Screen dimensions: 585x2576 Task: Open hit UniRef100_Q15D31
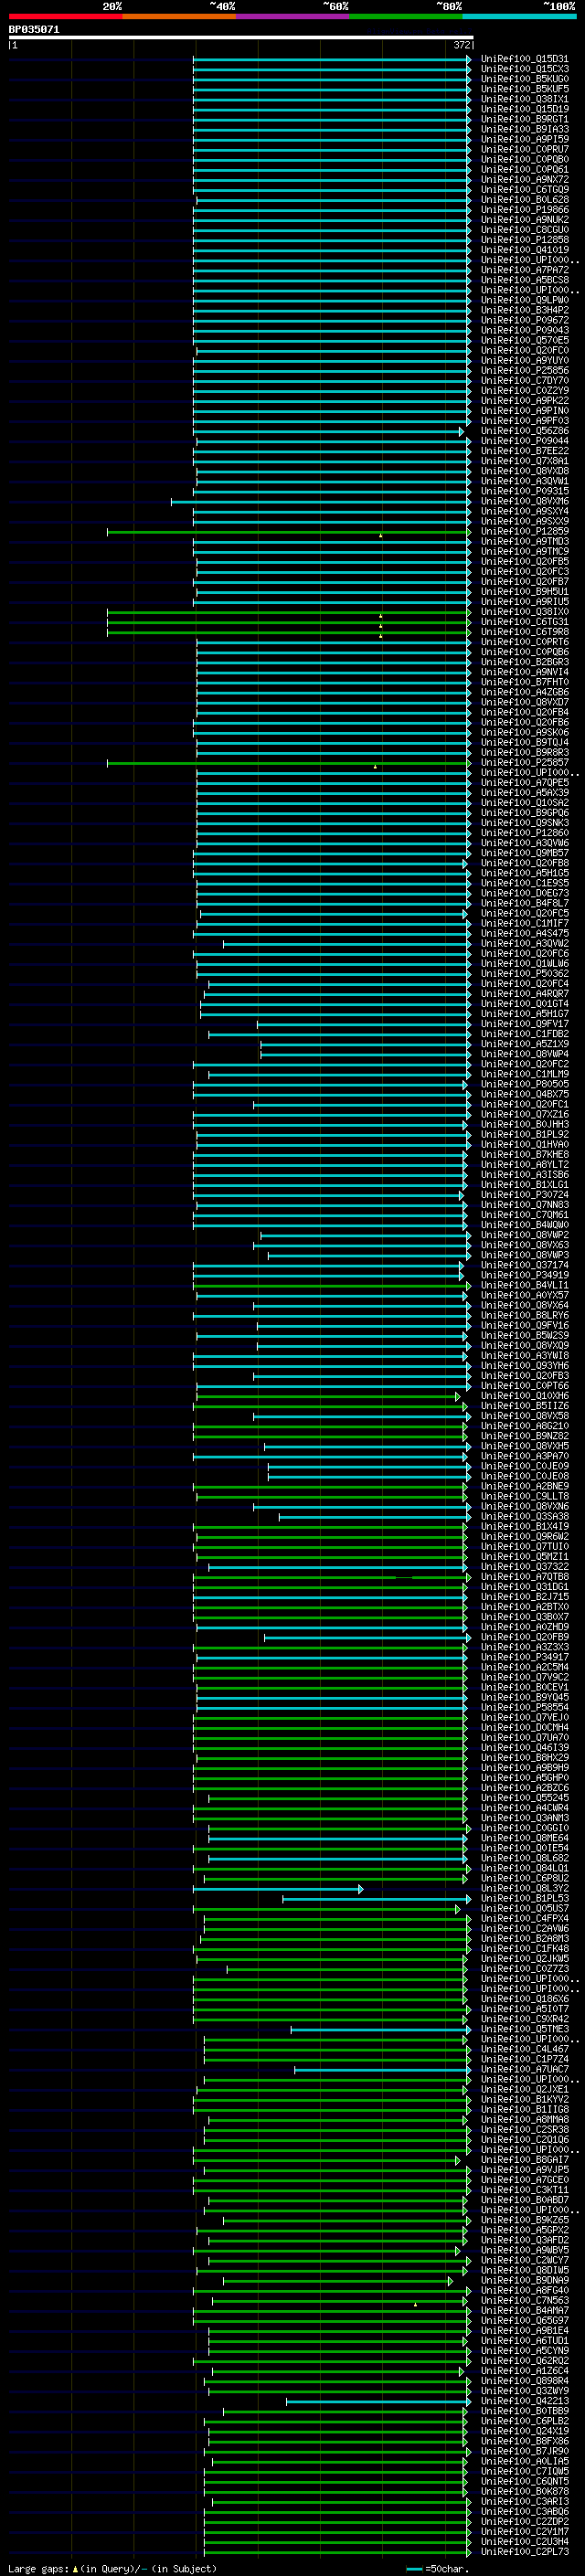point(525,59)
